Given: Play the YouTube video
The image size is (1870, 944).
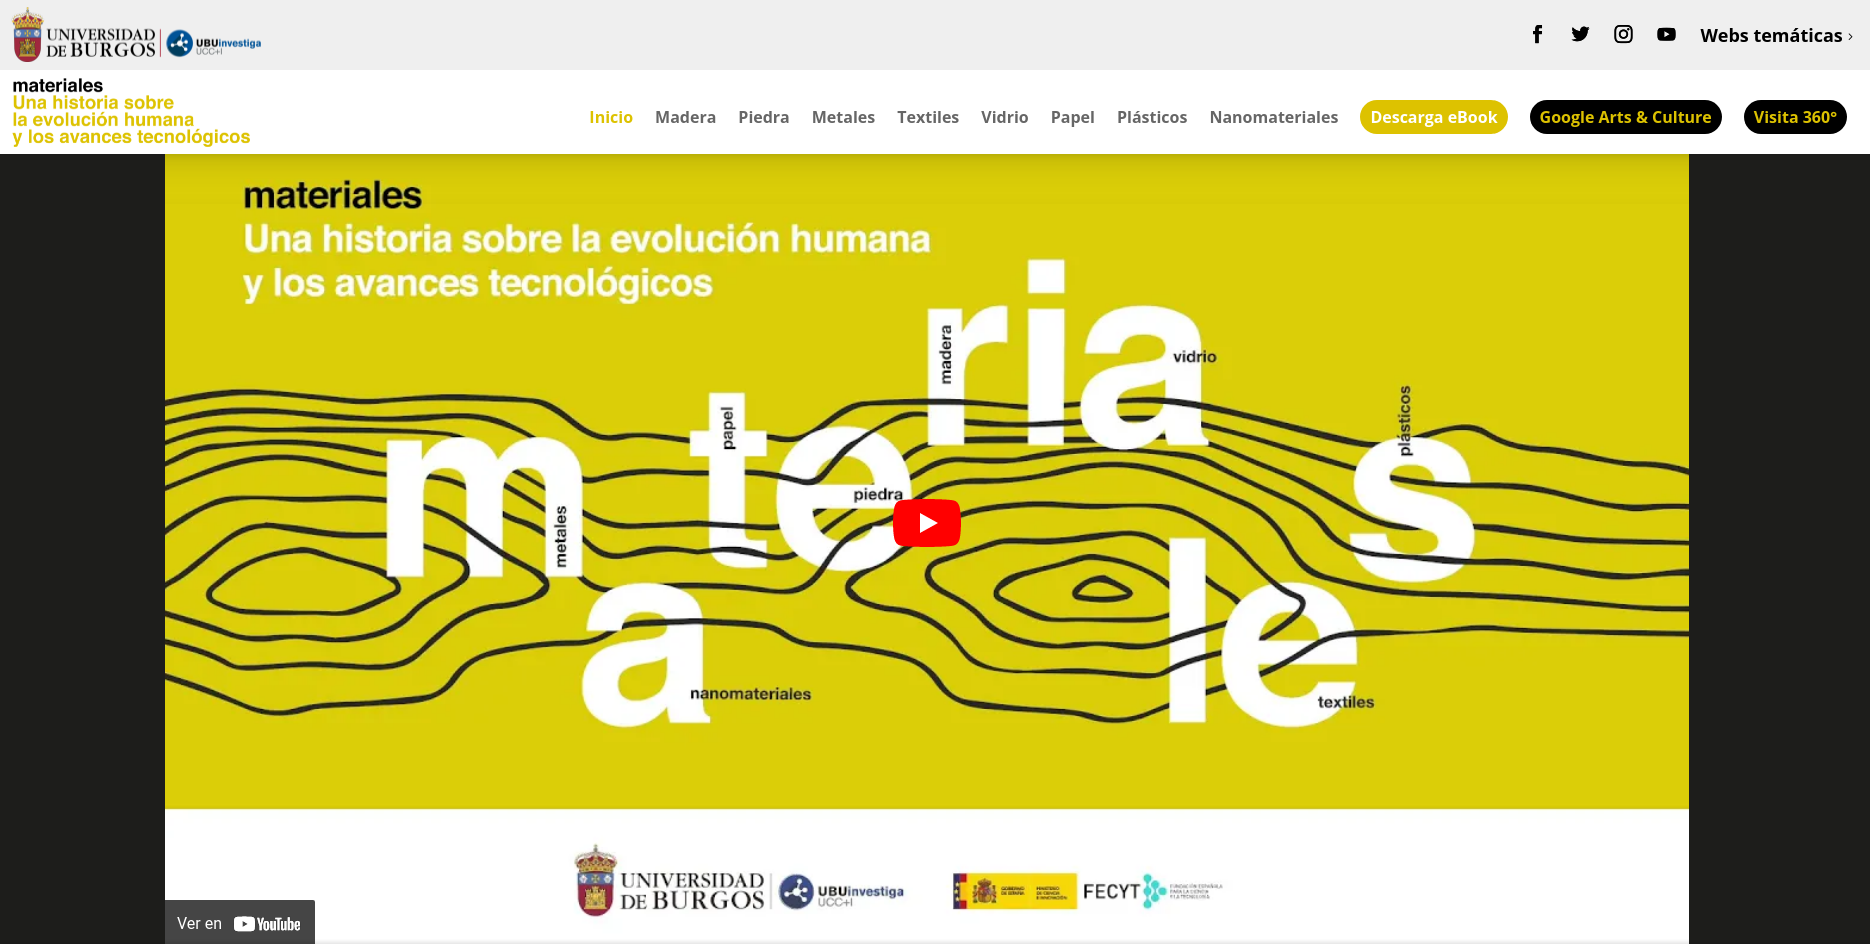Looking at the screenshot, I should click(x=926, y=523).
